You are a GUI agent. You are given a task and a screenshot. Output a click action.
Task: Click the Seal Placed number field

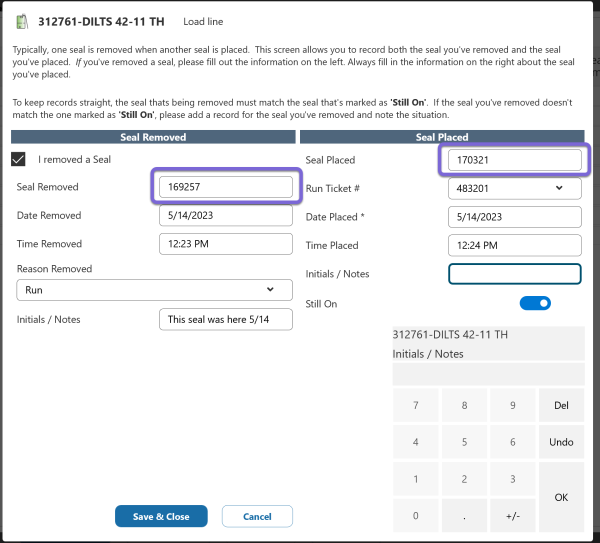[514, 160]
